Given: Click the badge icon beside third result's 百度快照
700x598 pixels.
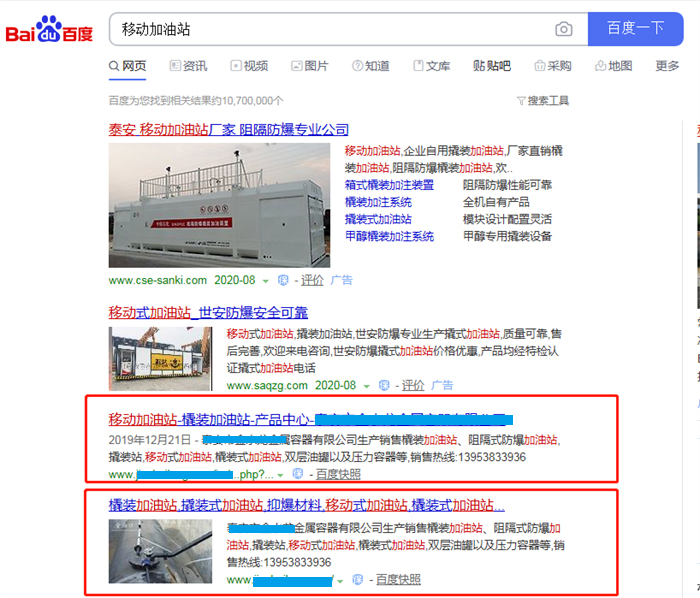Looking at the screenshot, I should 298,474.
